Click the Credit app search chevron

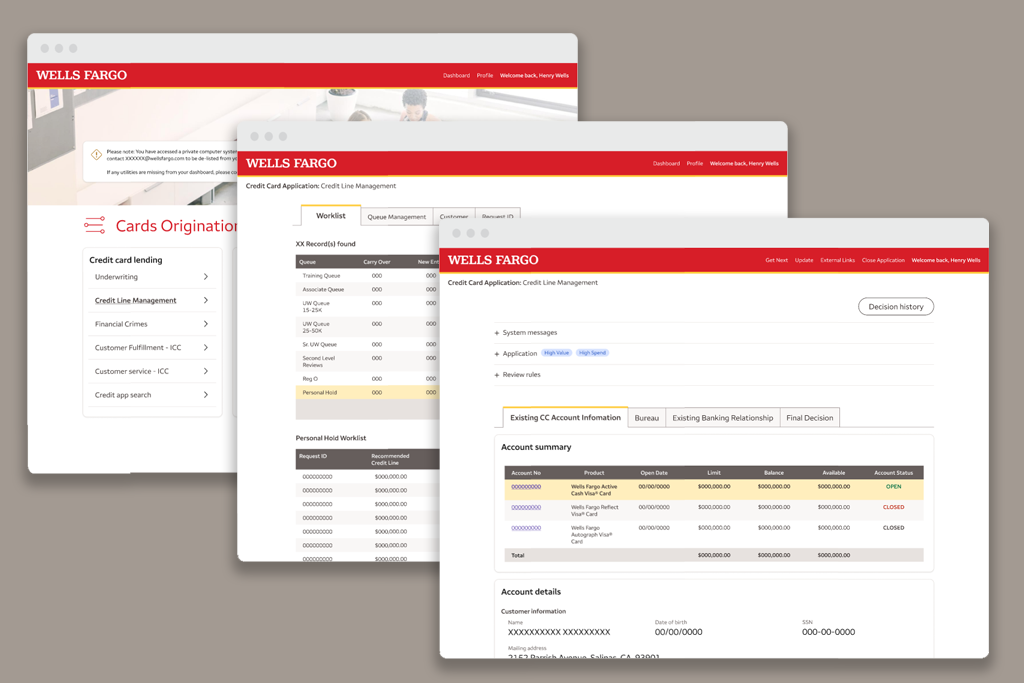point(205,395)
